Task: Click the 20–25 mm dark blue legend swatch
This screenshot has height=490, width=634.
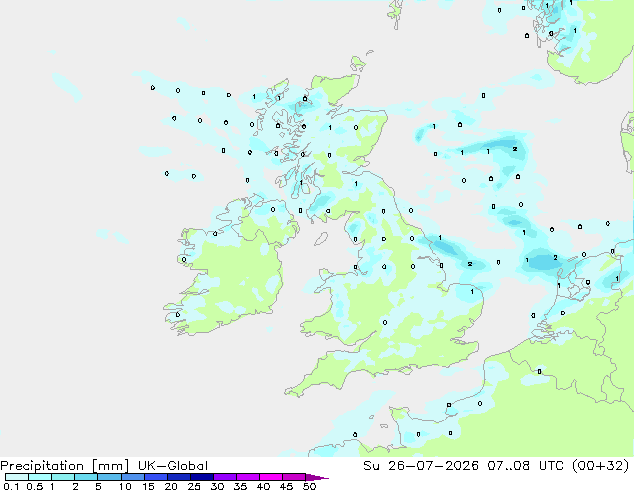Action: tap(178, 477)
